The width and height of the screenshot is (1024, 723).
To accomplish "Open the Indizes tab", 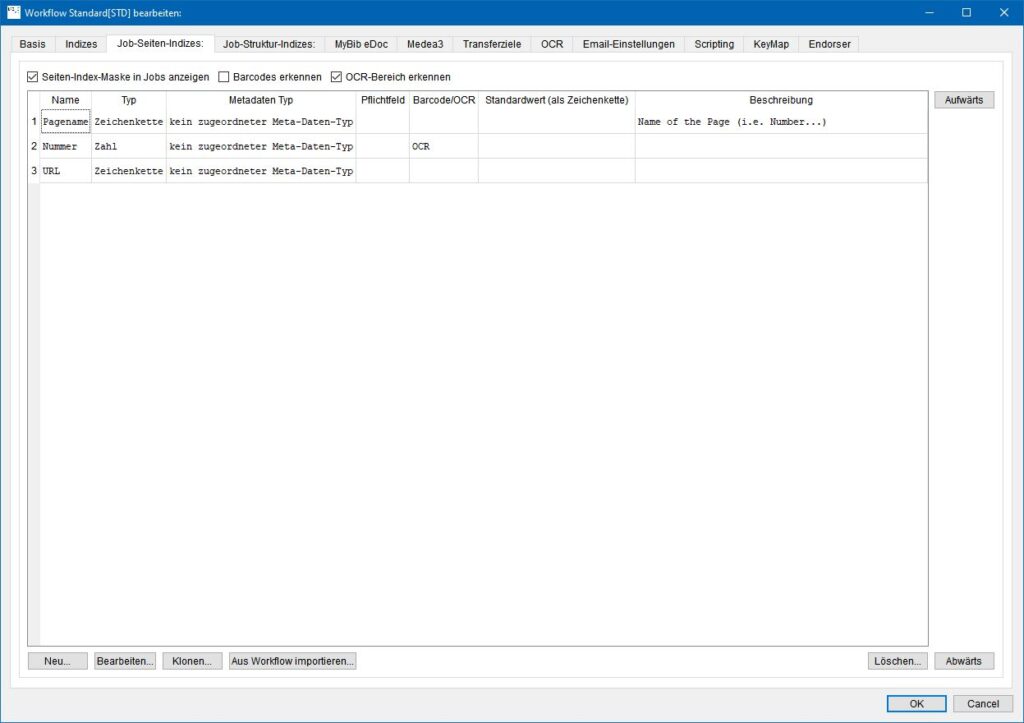I will (x=81, y=44).
